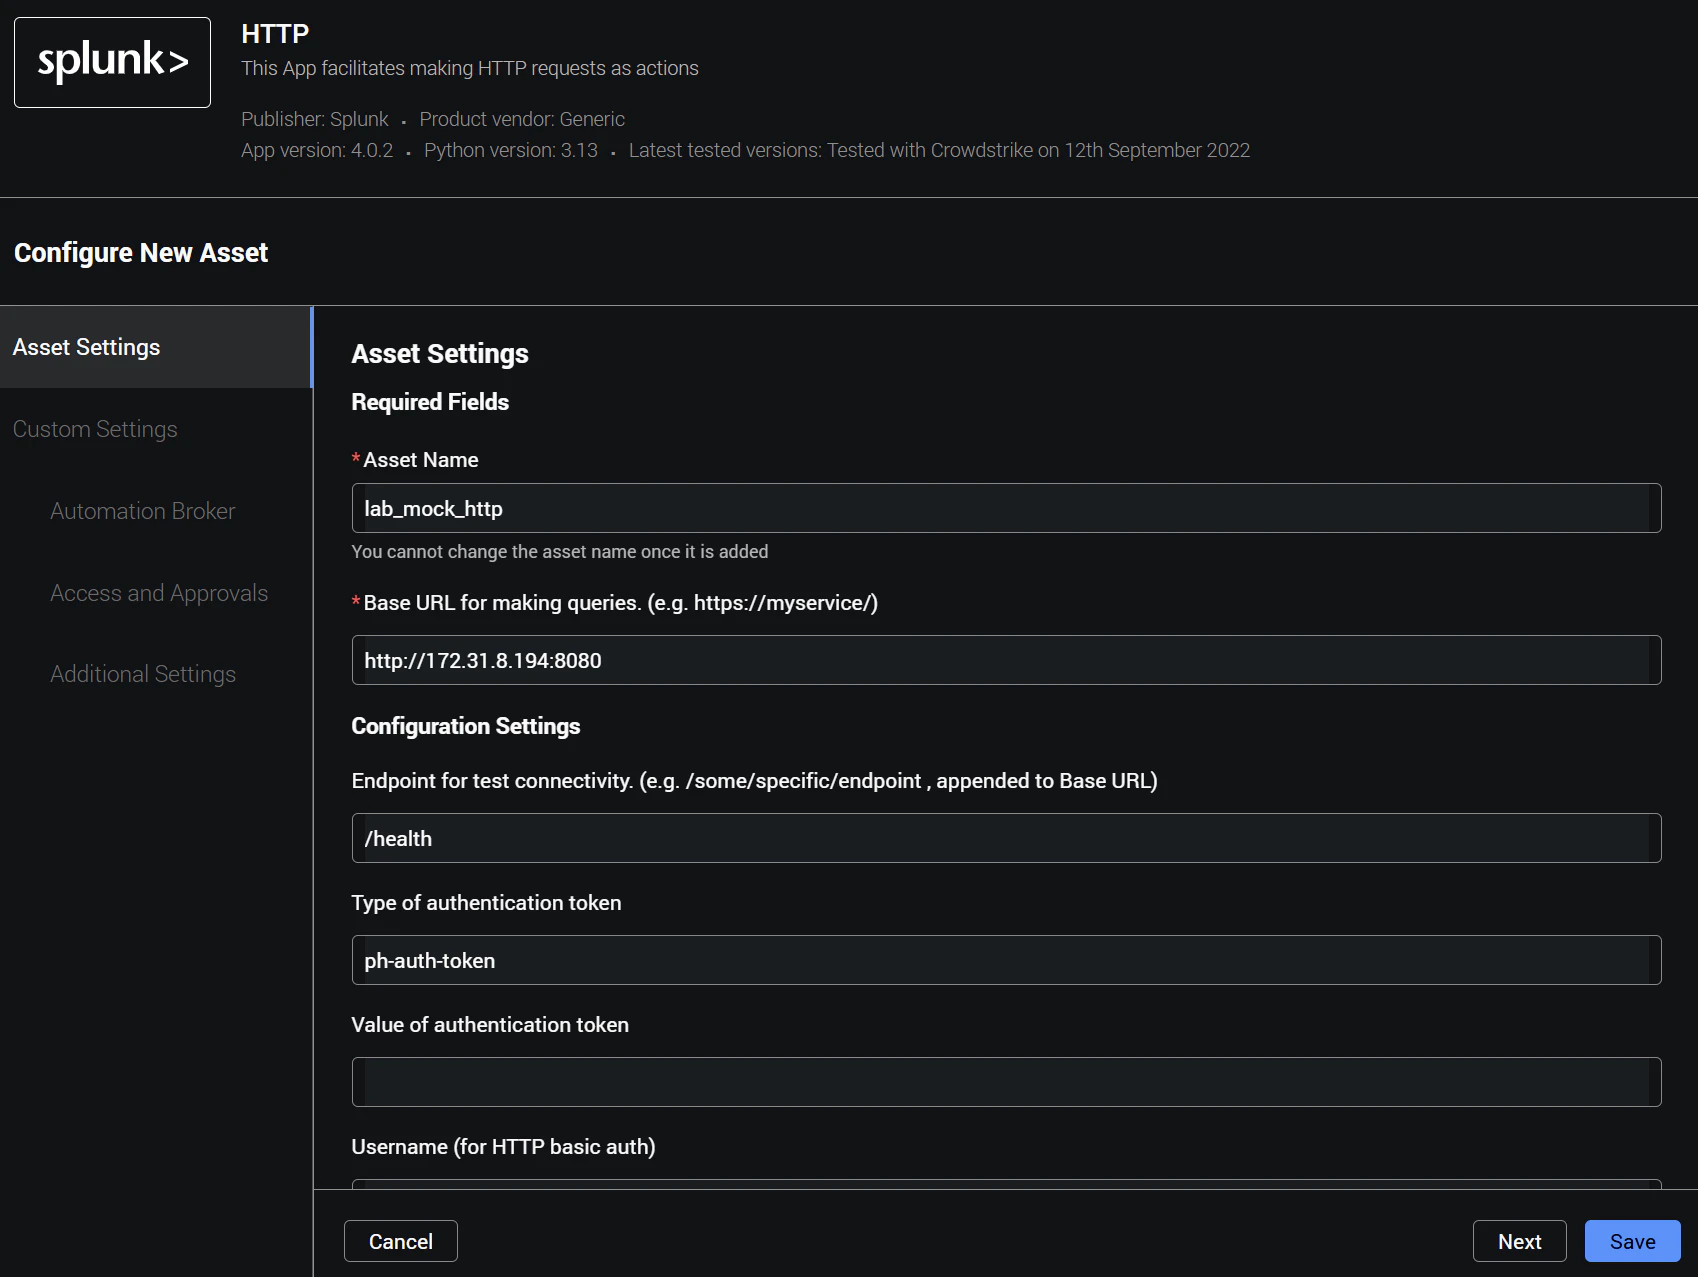The image size is (1698, 1277).
Task: Focus the test connectivity endpoint field
Action: click(x=1006, y=838)
